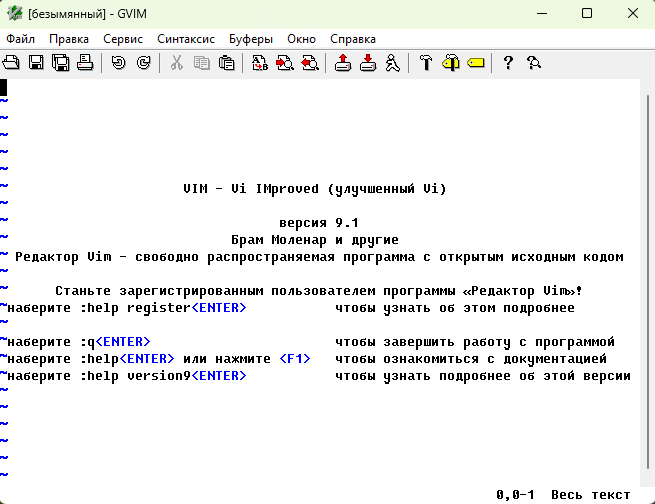Open the Синтаксис menu
This screenshot has height=504, width=655.
coord(186,39)
